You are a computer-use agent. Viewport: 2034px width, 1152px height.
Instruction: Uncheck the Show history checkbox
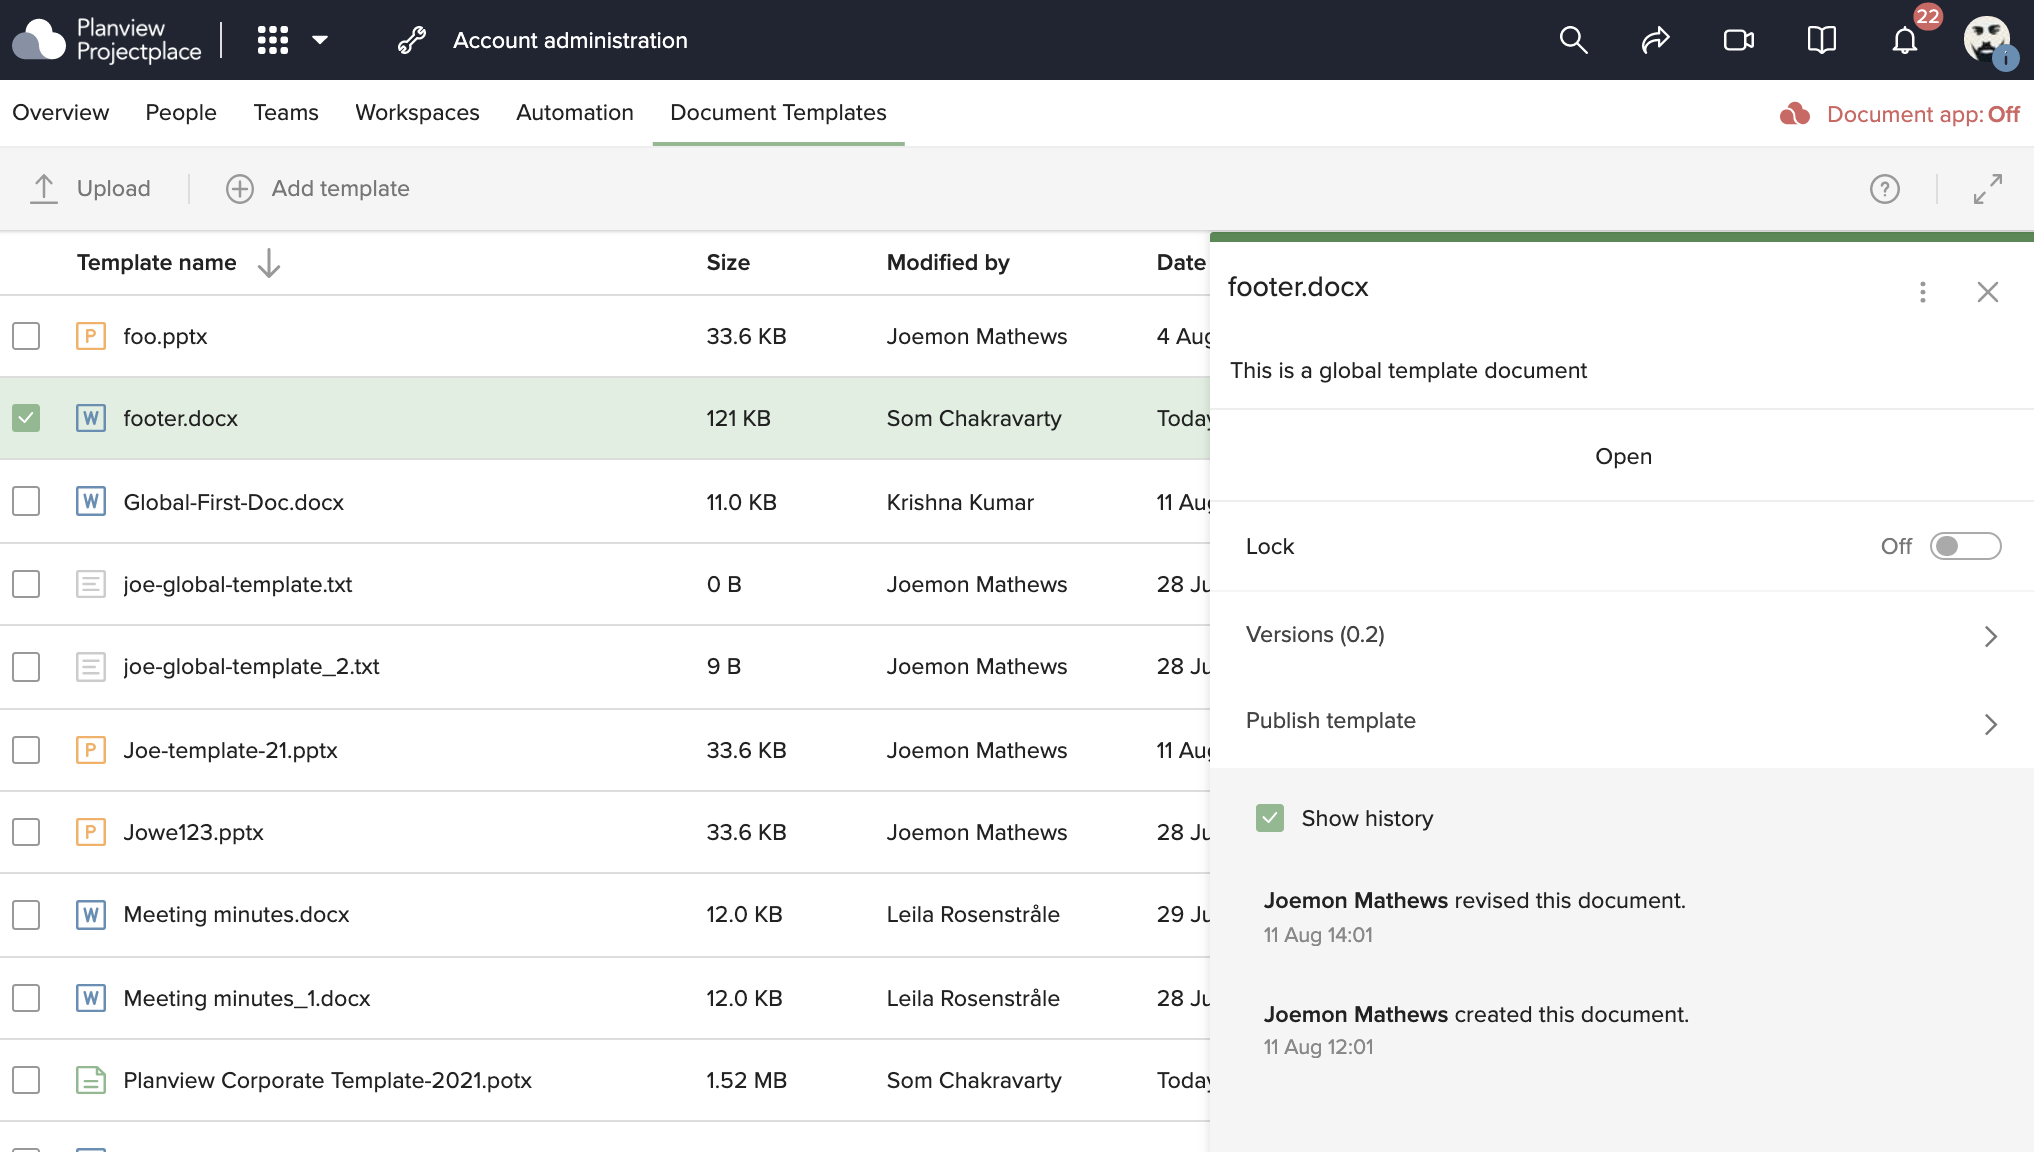tap(1270, 818)
